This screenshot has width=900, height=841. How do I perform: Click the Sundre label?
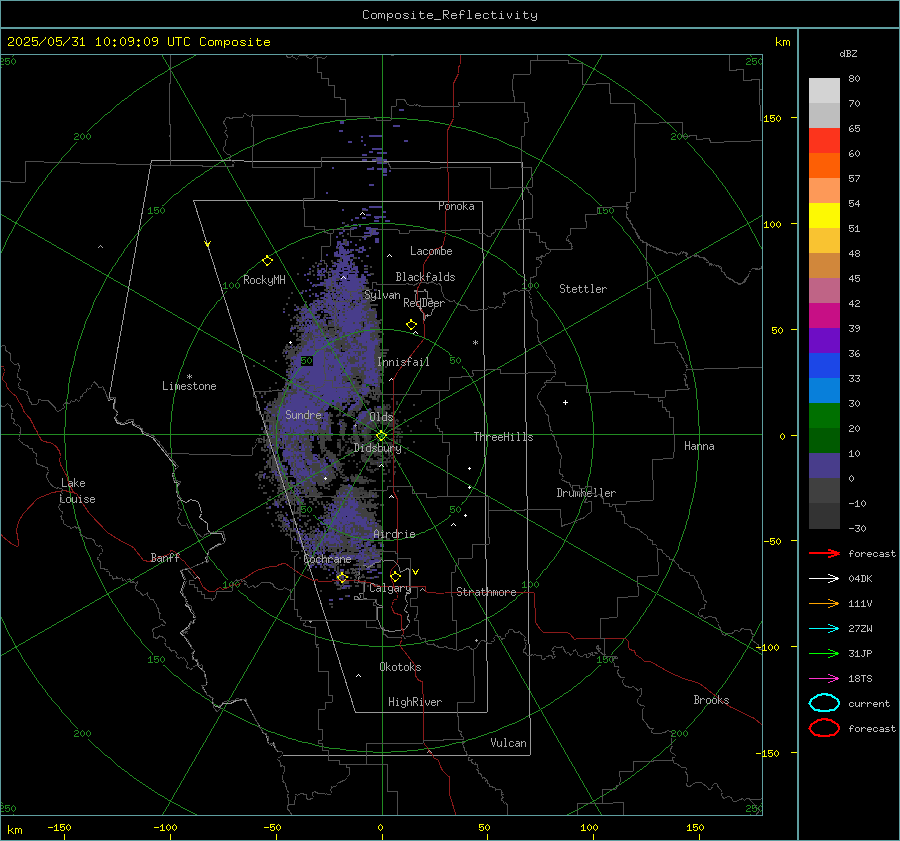(303, 414)
